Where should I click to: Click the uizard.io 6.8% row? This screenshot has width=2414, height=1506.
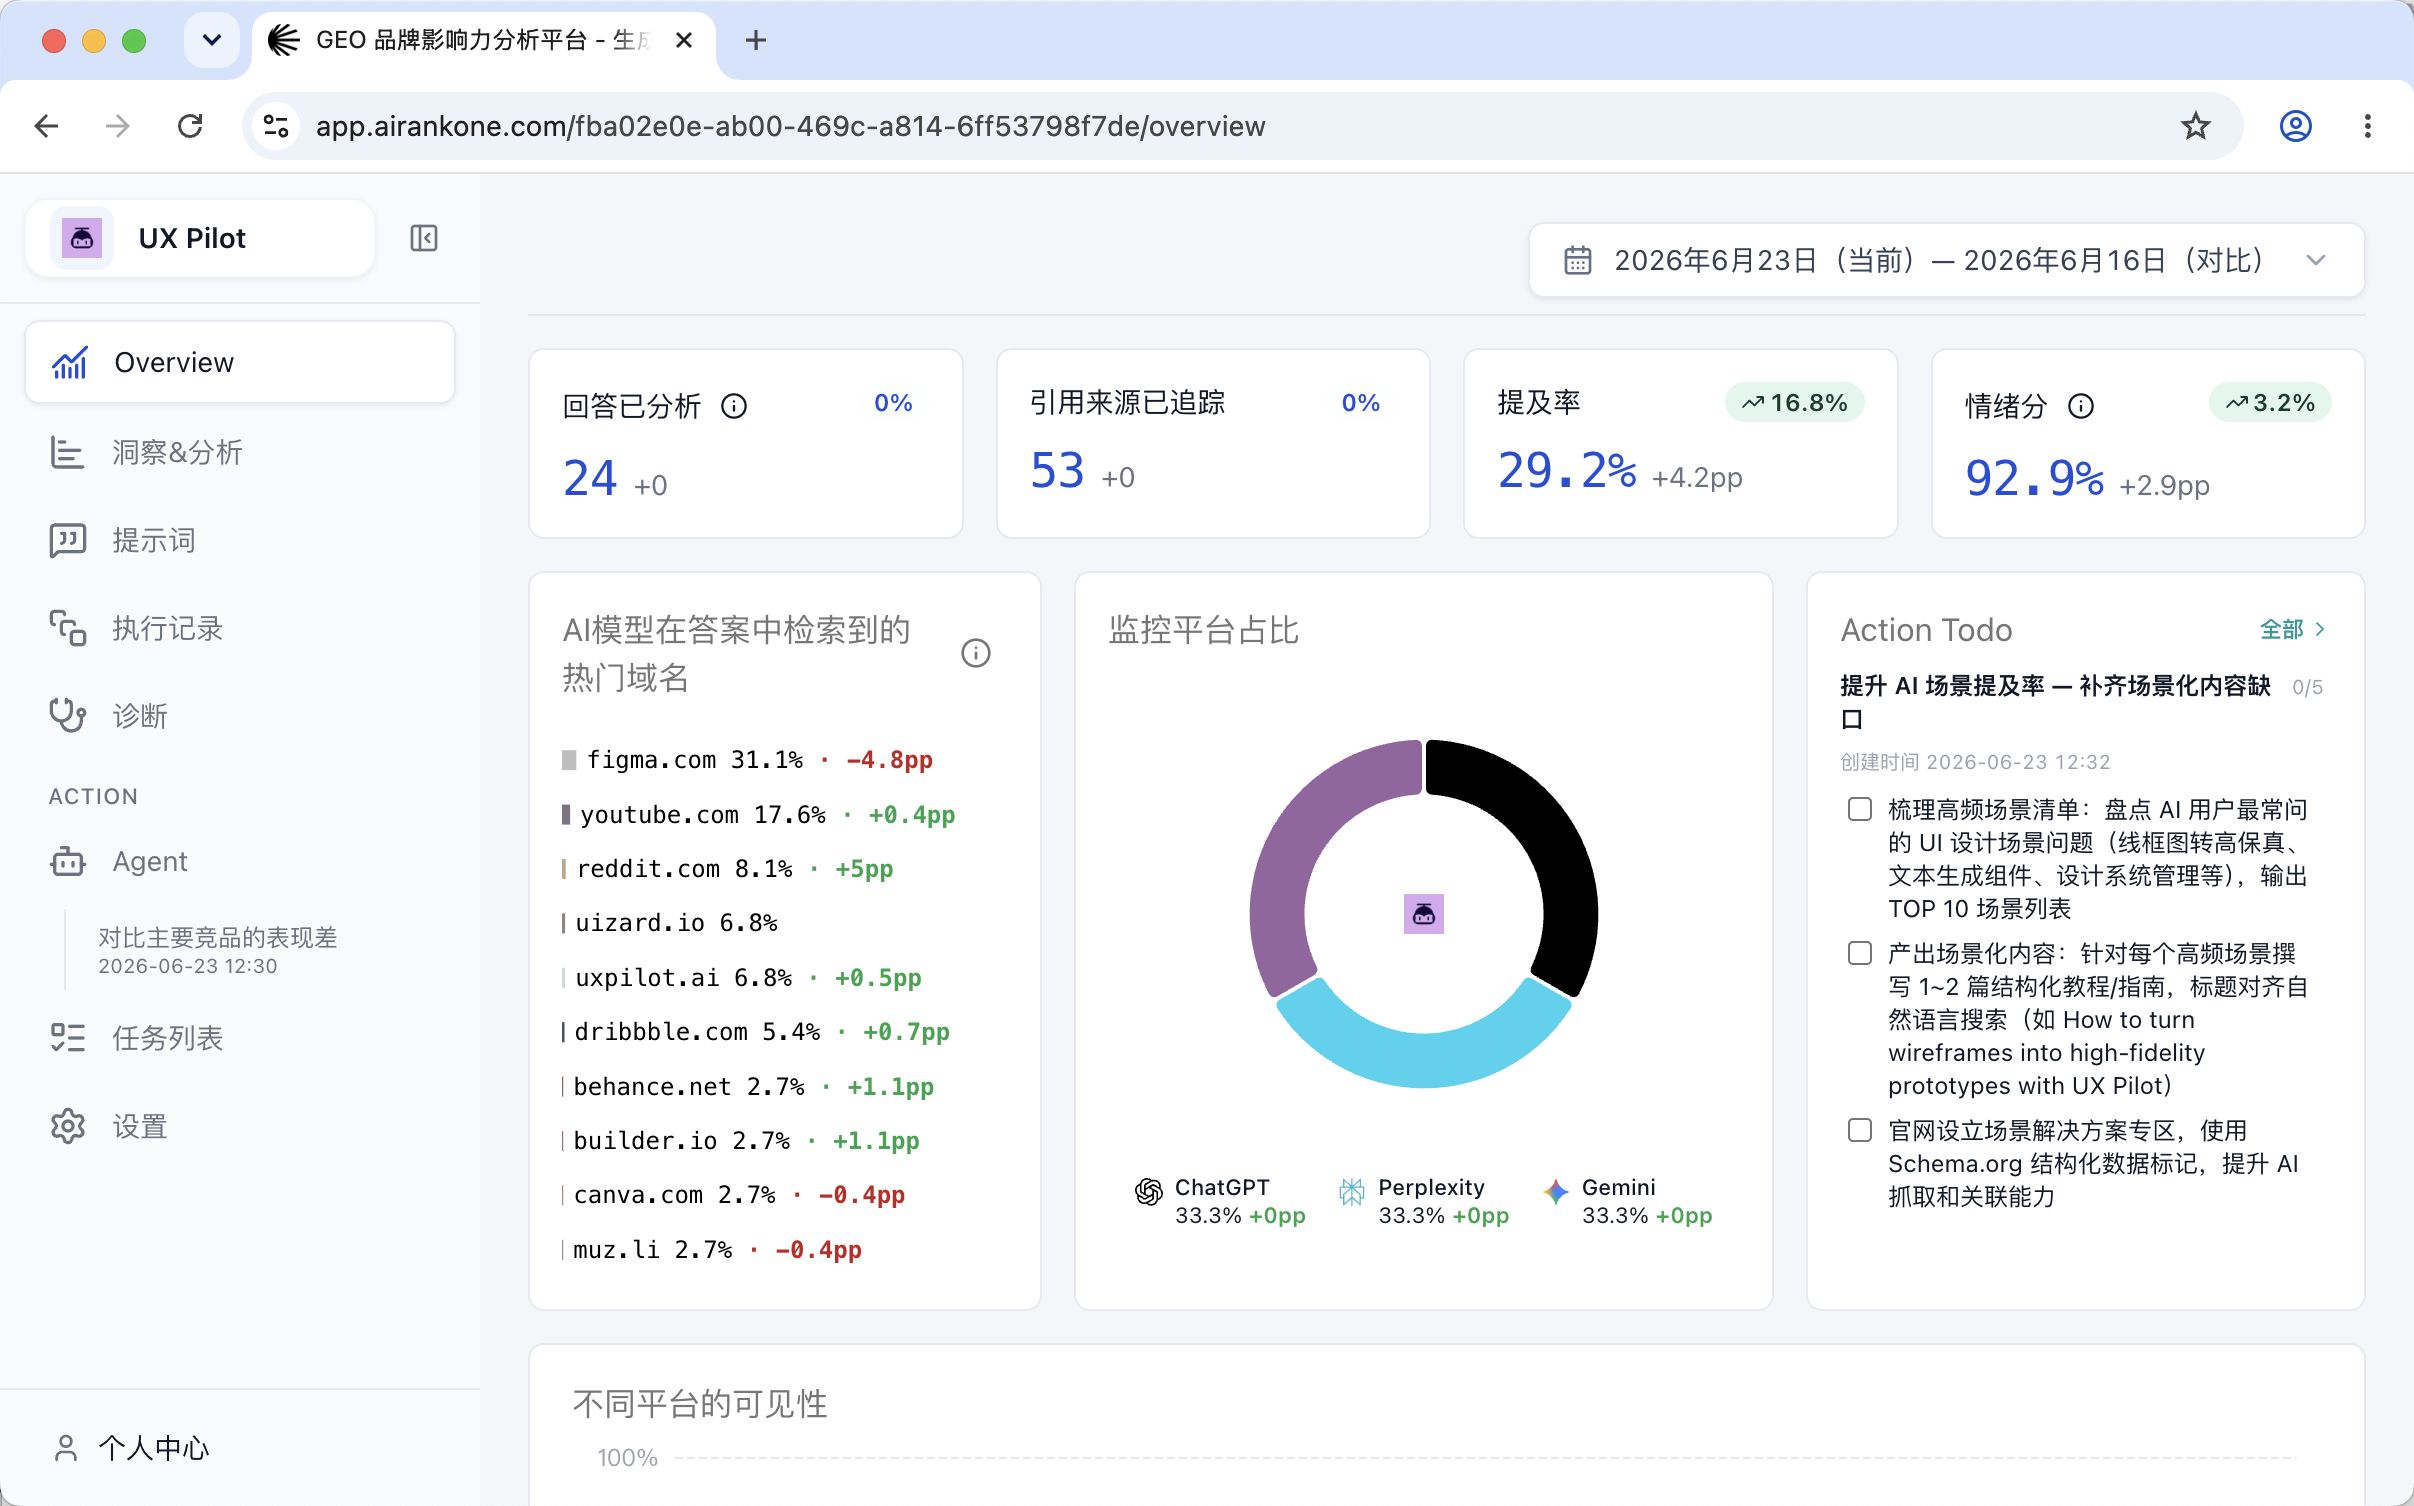pos(669,923)
